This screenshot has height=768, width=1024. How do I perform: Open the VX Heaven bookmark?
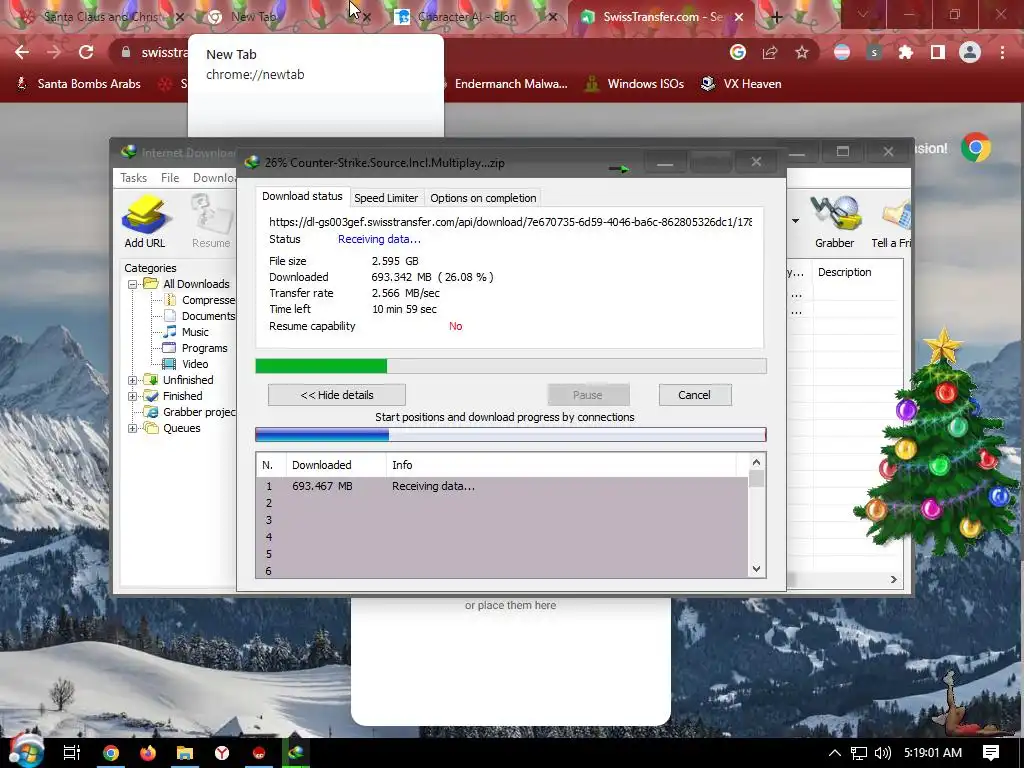click(741, 84)
